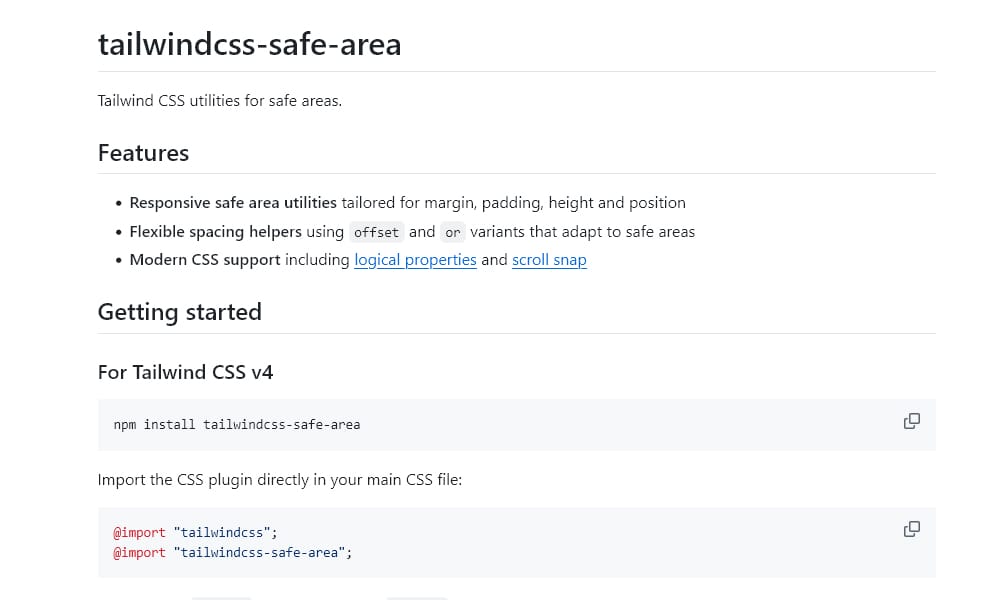This screenshot has height=600, width=1000.
Task: Select the @import "tailwindcss" code line
Action: [196, 532]
